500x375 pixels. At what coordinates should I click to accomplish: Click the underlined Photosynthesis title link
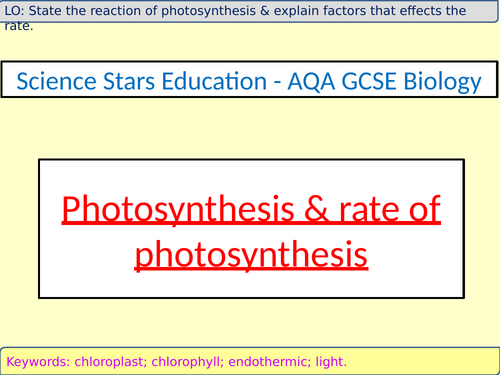click(251, 231)
